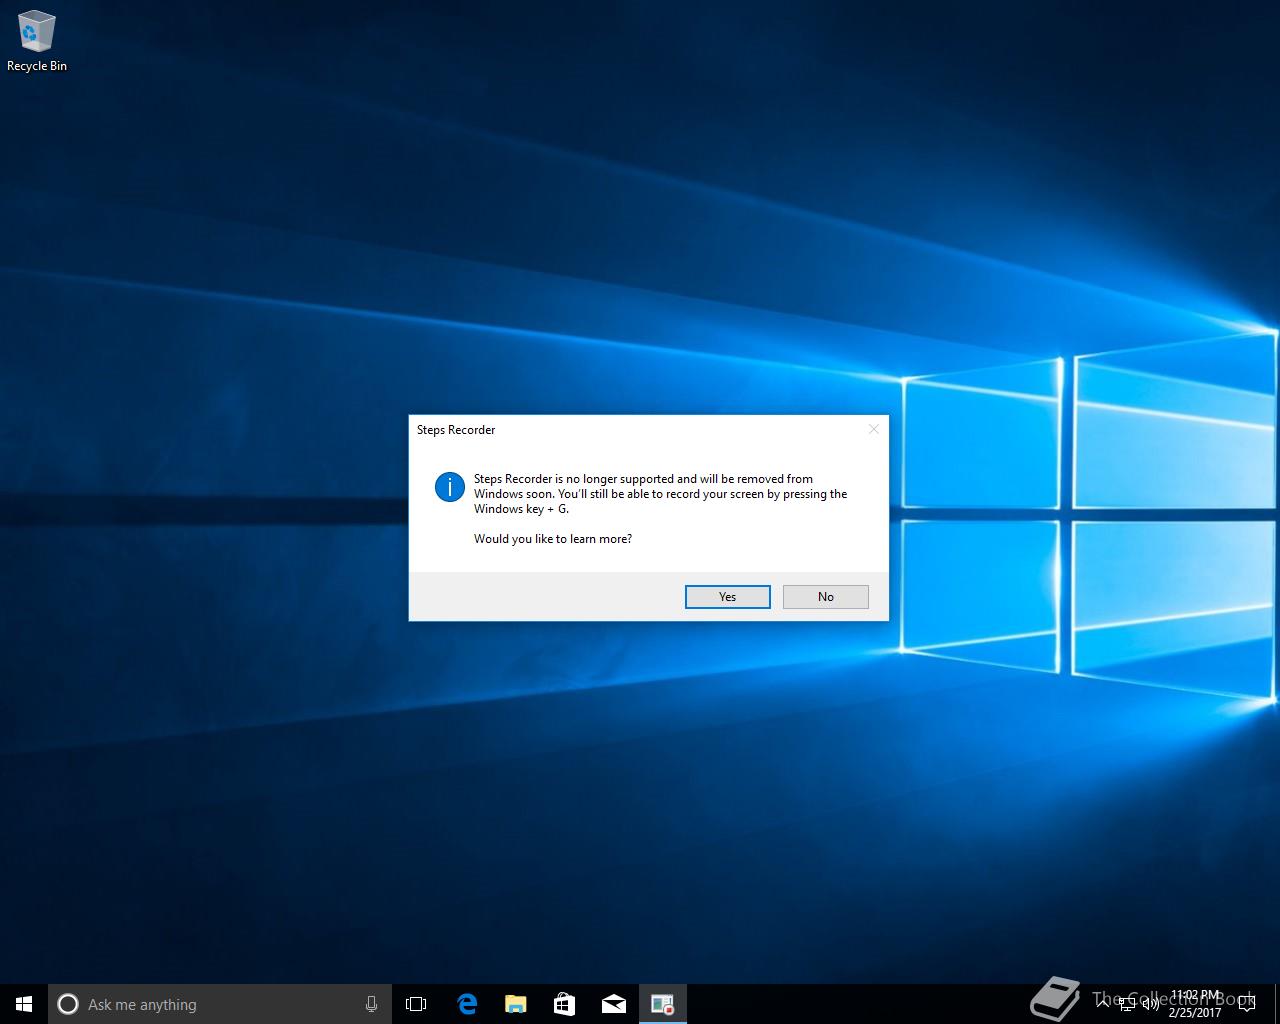Click the Show desktop sliver
This screenshot has height=1024, width=1280.
click(x=1277, y=1004)
